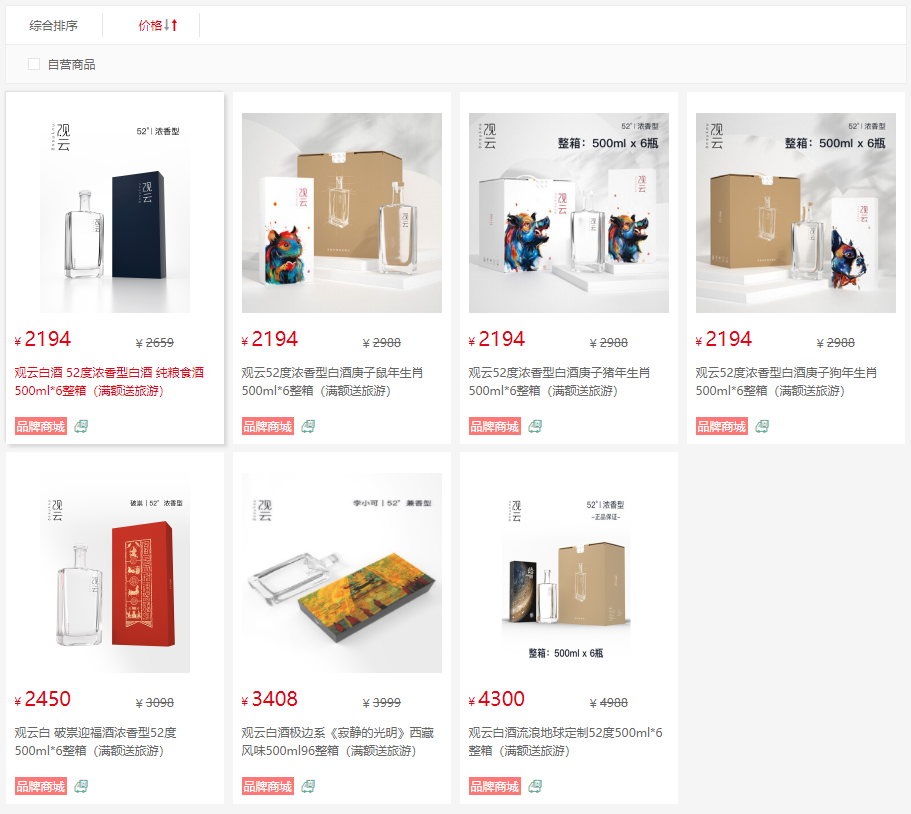Click delivery truck icon under 寂静的光明 product
The height and width of the screenshot is (814, 911).
[308, 786]
